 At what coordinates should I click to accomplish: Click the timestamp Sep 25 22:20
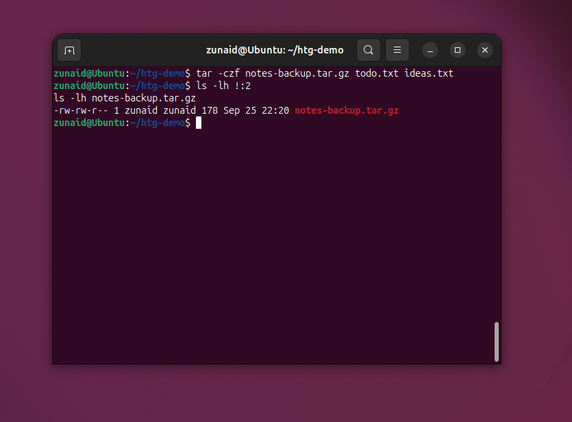(x=256, y=111)
